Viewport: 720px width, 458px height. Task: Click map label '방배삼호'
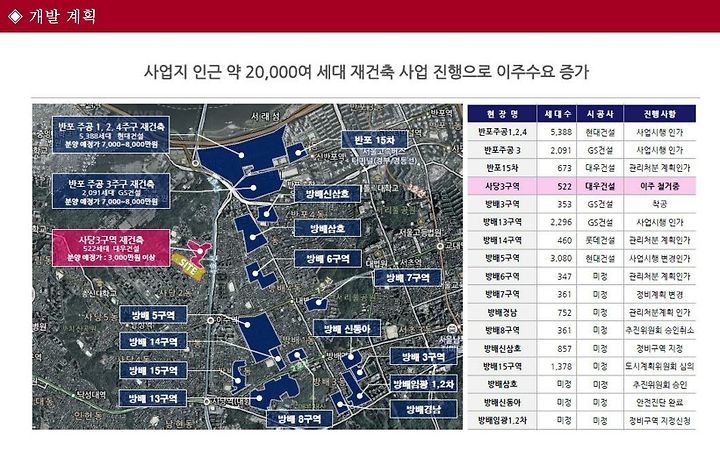point(327,228)
